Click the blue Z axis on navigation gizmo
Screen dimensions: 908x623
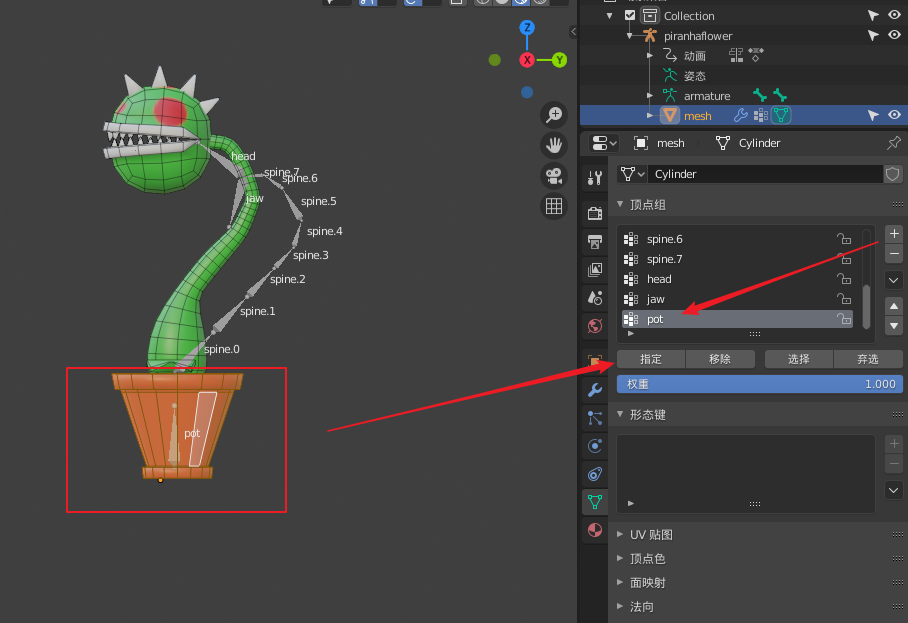[527, 27]
